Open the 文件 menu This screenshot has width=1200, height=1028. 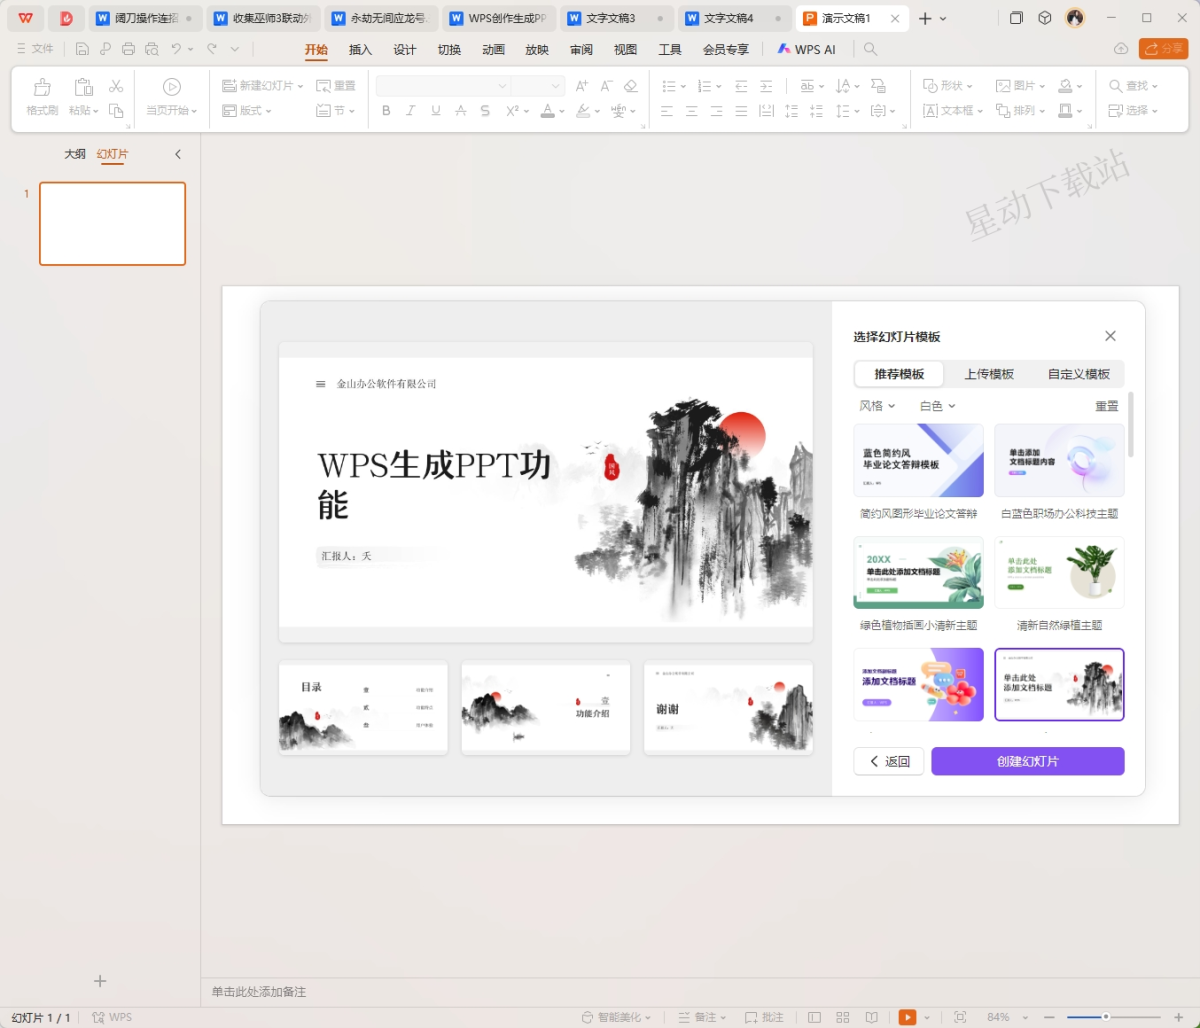(x=35, y=49)
